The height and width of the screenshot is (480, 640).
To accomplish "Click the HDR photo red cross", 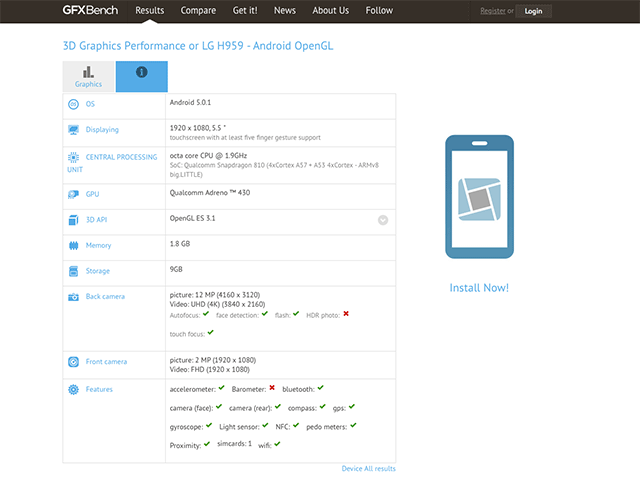I will 346,314.
